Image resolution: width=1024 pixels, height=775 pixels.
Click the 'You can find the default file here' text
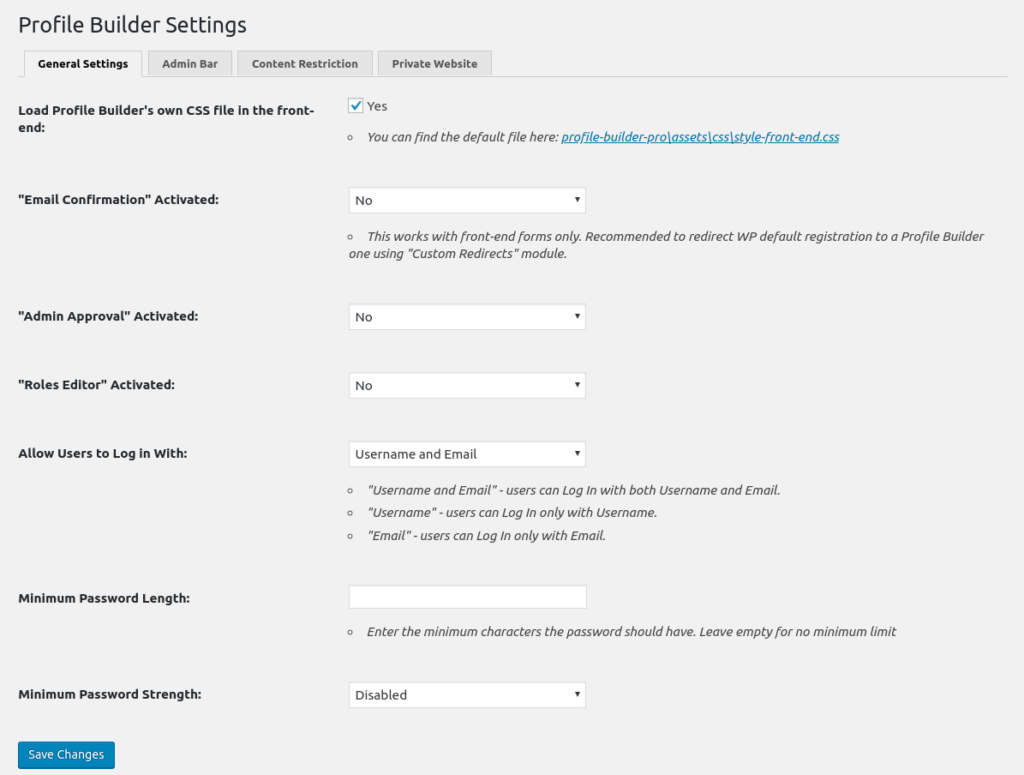pyautogui.click(x=462, y=137)
